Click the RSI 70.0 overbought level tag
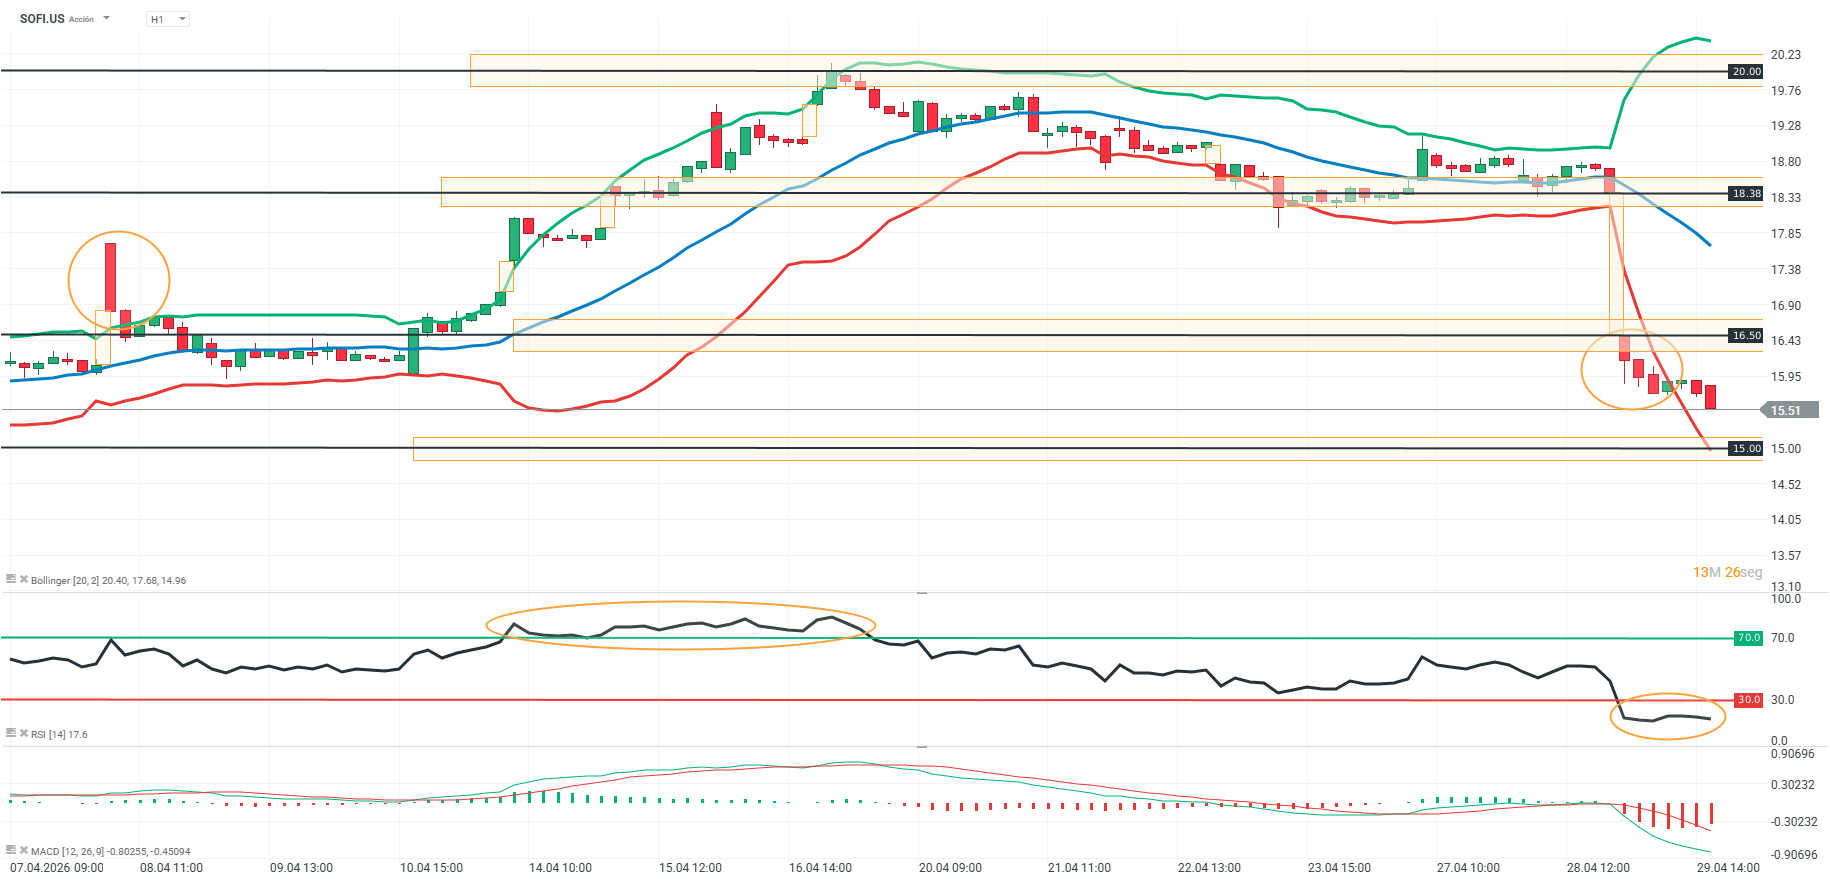 pyautogui.click(x=1748, y=637)
